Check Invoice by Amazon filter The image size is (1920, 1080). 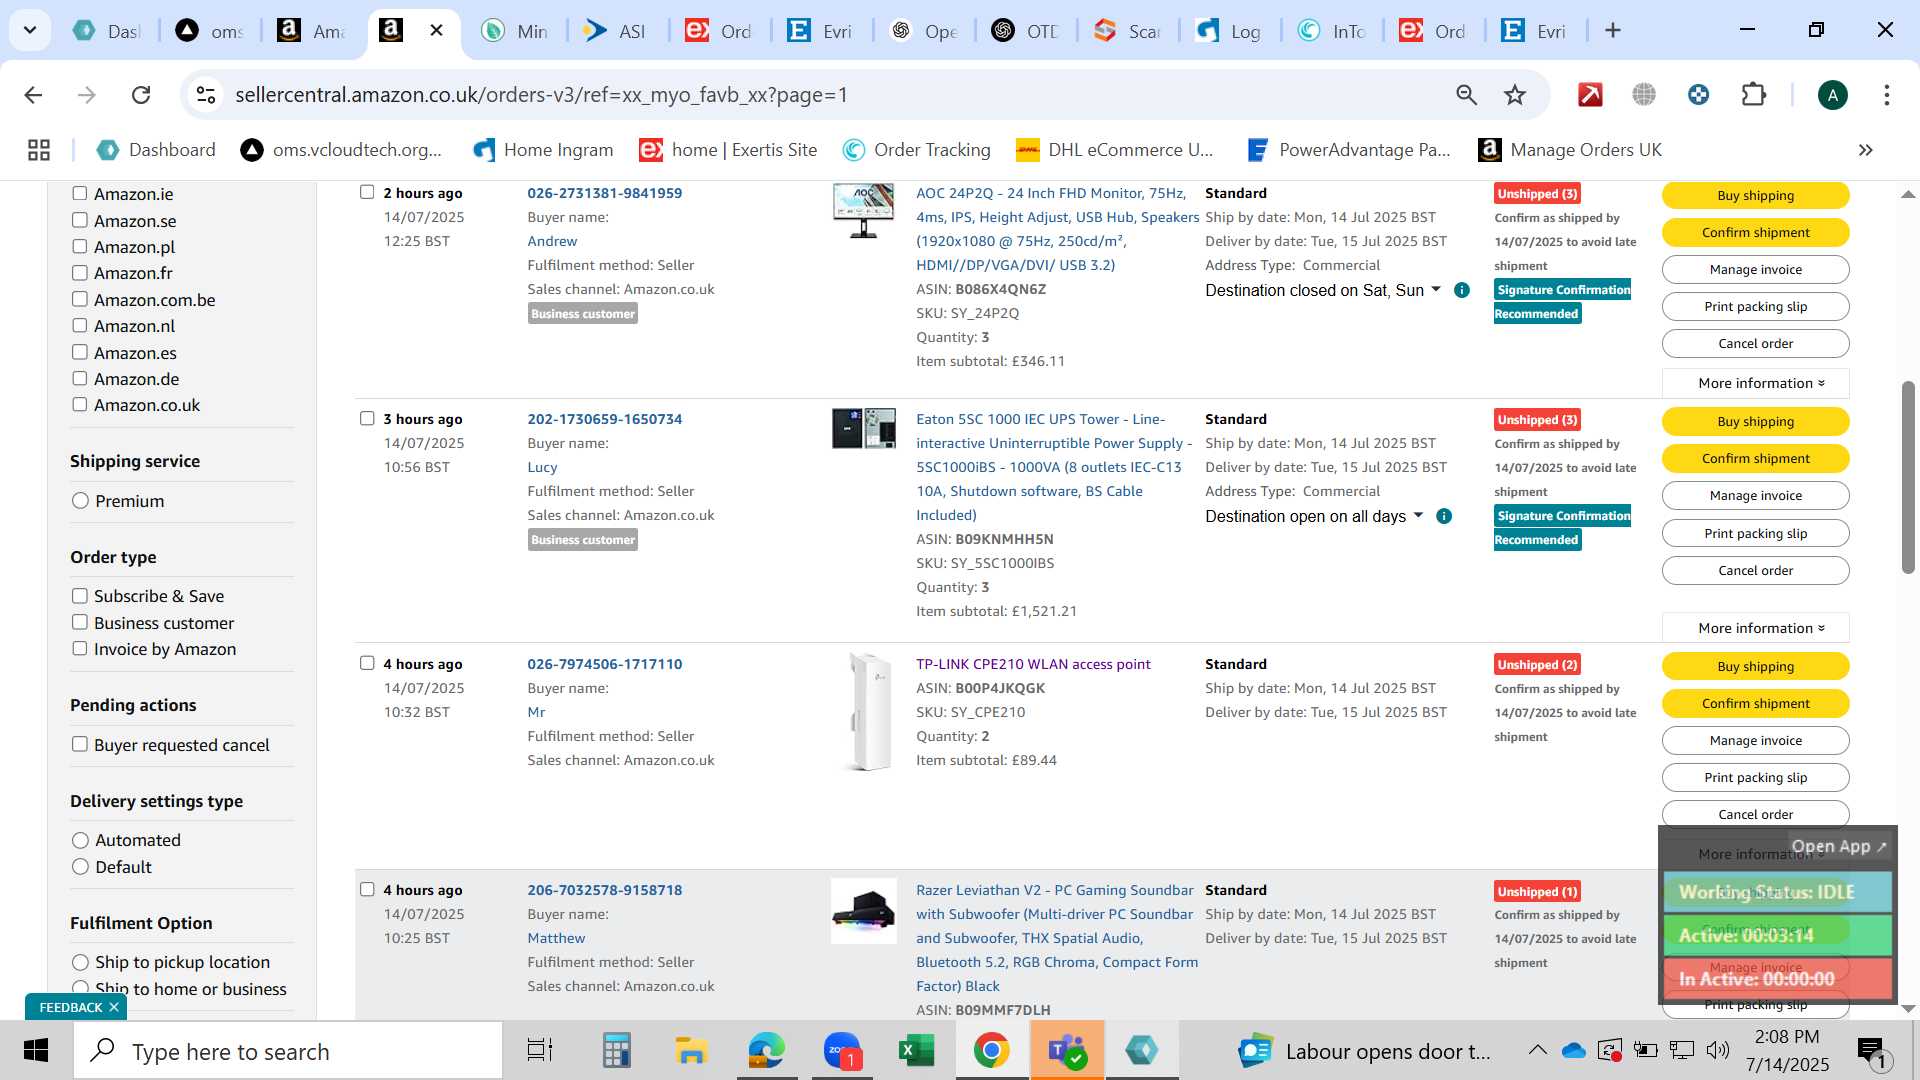[80, 649]
